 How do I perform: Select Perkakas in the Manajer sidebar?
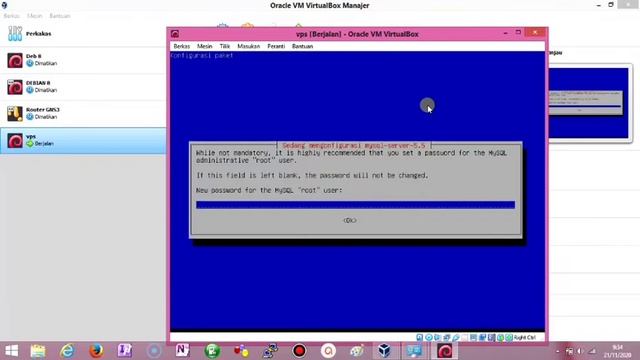coord(83,34)
